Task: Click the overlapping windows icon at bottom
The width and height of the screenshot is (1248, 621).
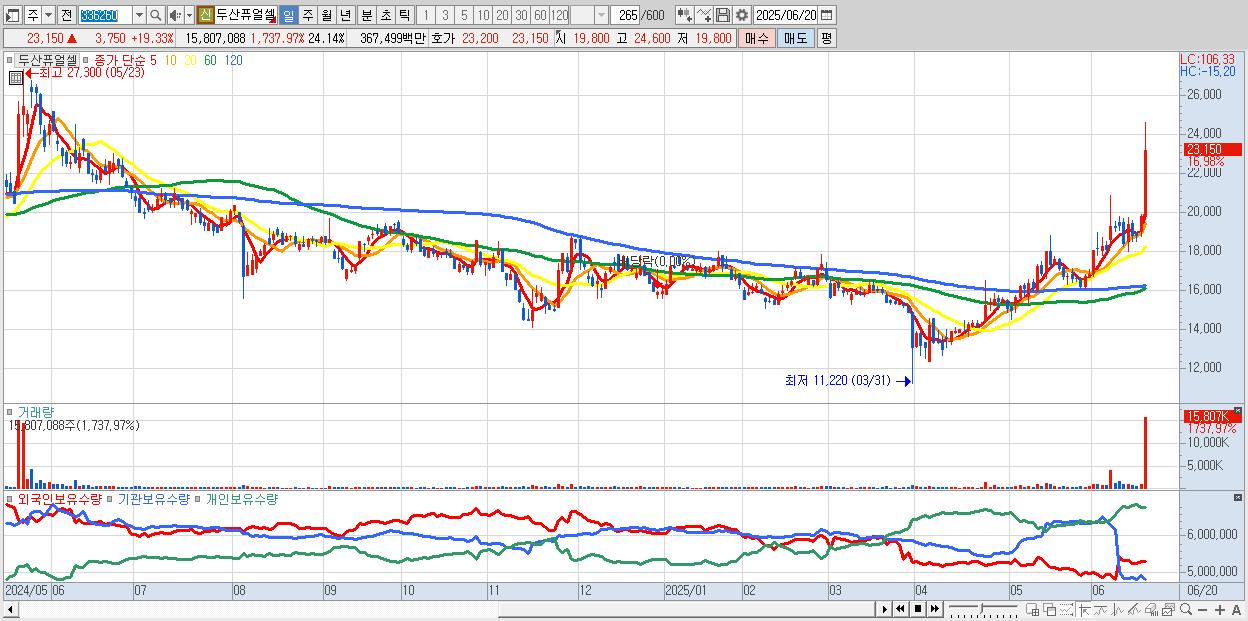Action: click(x=1050, y=609)
